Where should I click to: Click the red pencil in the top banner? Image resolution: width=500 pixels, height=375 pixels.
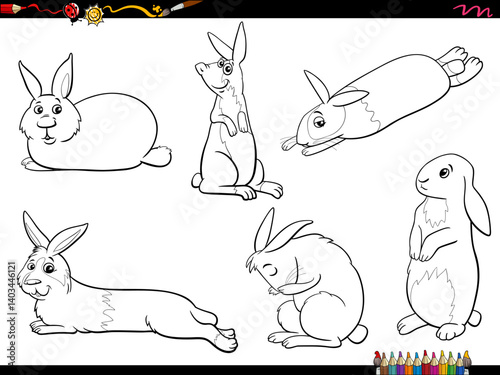(12, 8)
